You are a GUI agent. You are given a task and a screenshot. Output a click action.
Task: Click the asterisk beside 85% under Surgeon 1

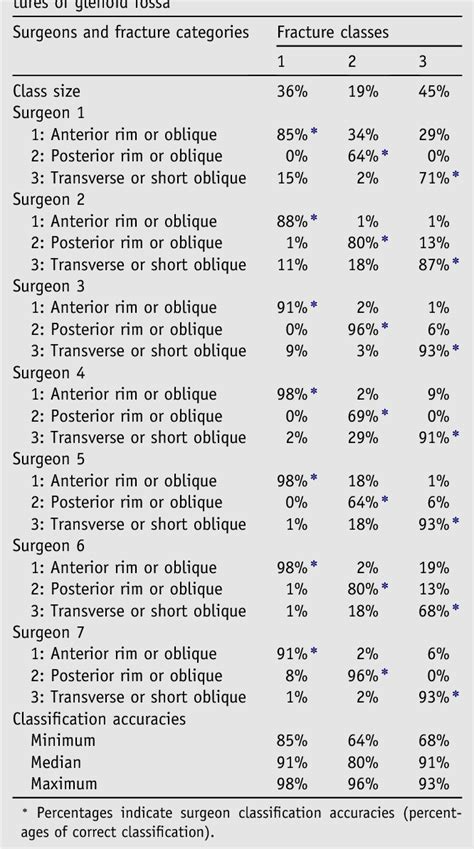coord(314,132)
